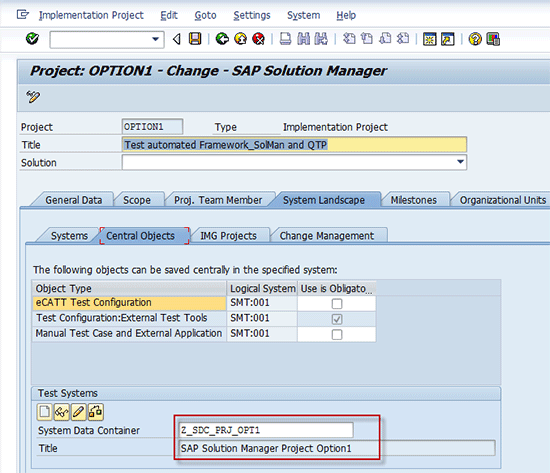Open the Systems sub-tab
This screenshot has height=473, width=550.
tap(69, 236)
